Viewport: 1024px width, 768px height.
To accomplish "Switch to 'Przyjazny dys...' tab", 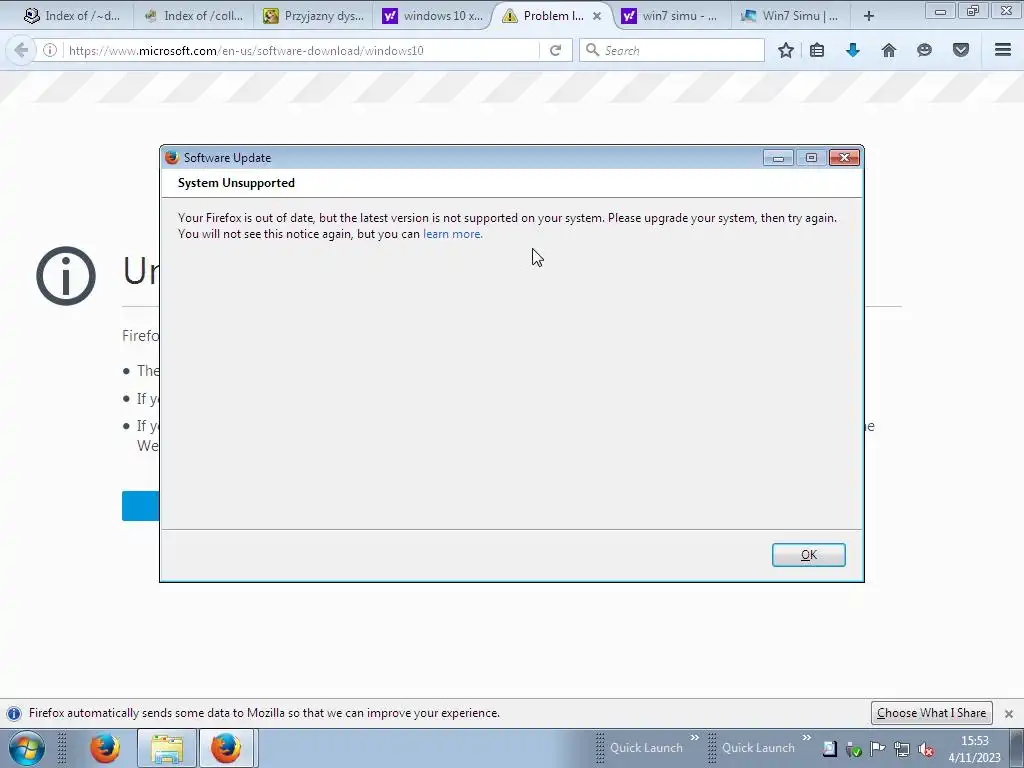I will click(313, 16).
